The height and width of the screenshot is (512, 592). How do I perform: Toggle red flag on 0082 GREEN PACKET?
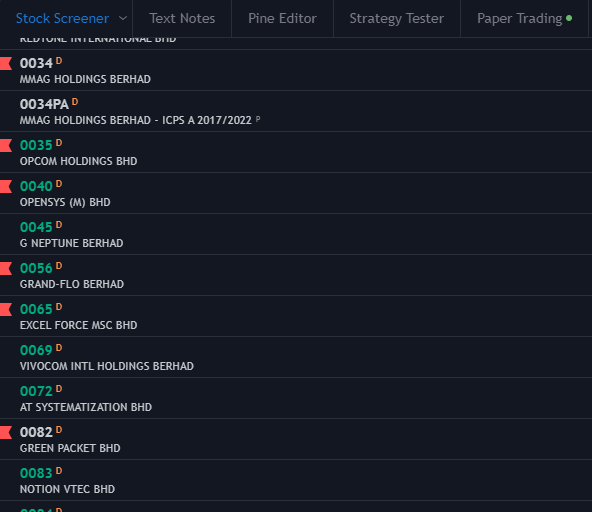[x=6, y=433]
